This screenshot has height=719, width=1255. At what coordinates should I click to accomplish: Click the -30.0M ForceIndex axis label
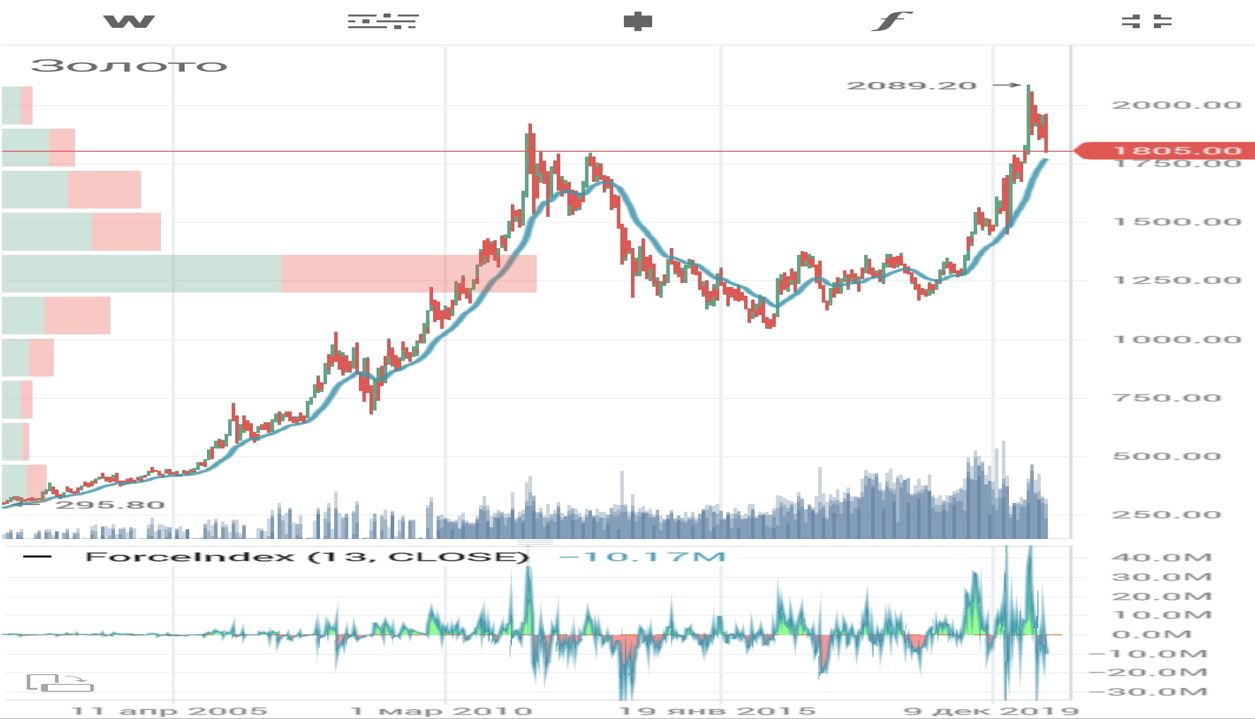(1152, 692)
